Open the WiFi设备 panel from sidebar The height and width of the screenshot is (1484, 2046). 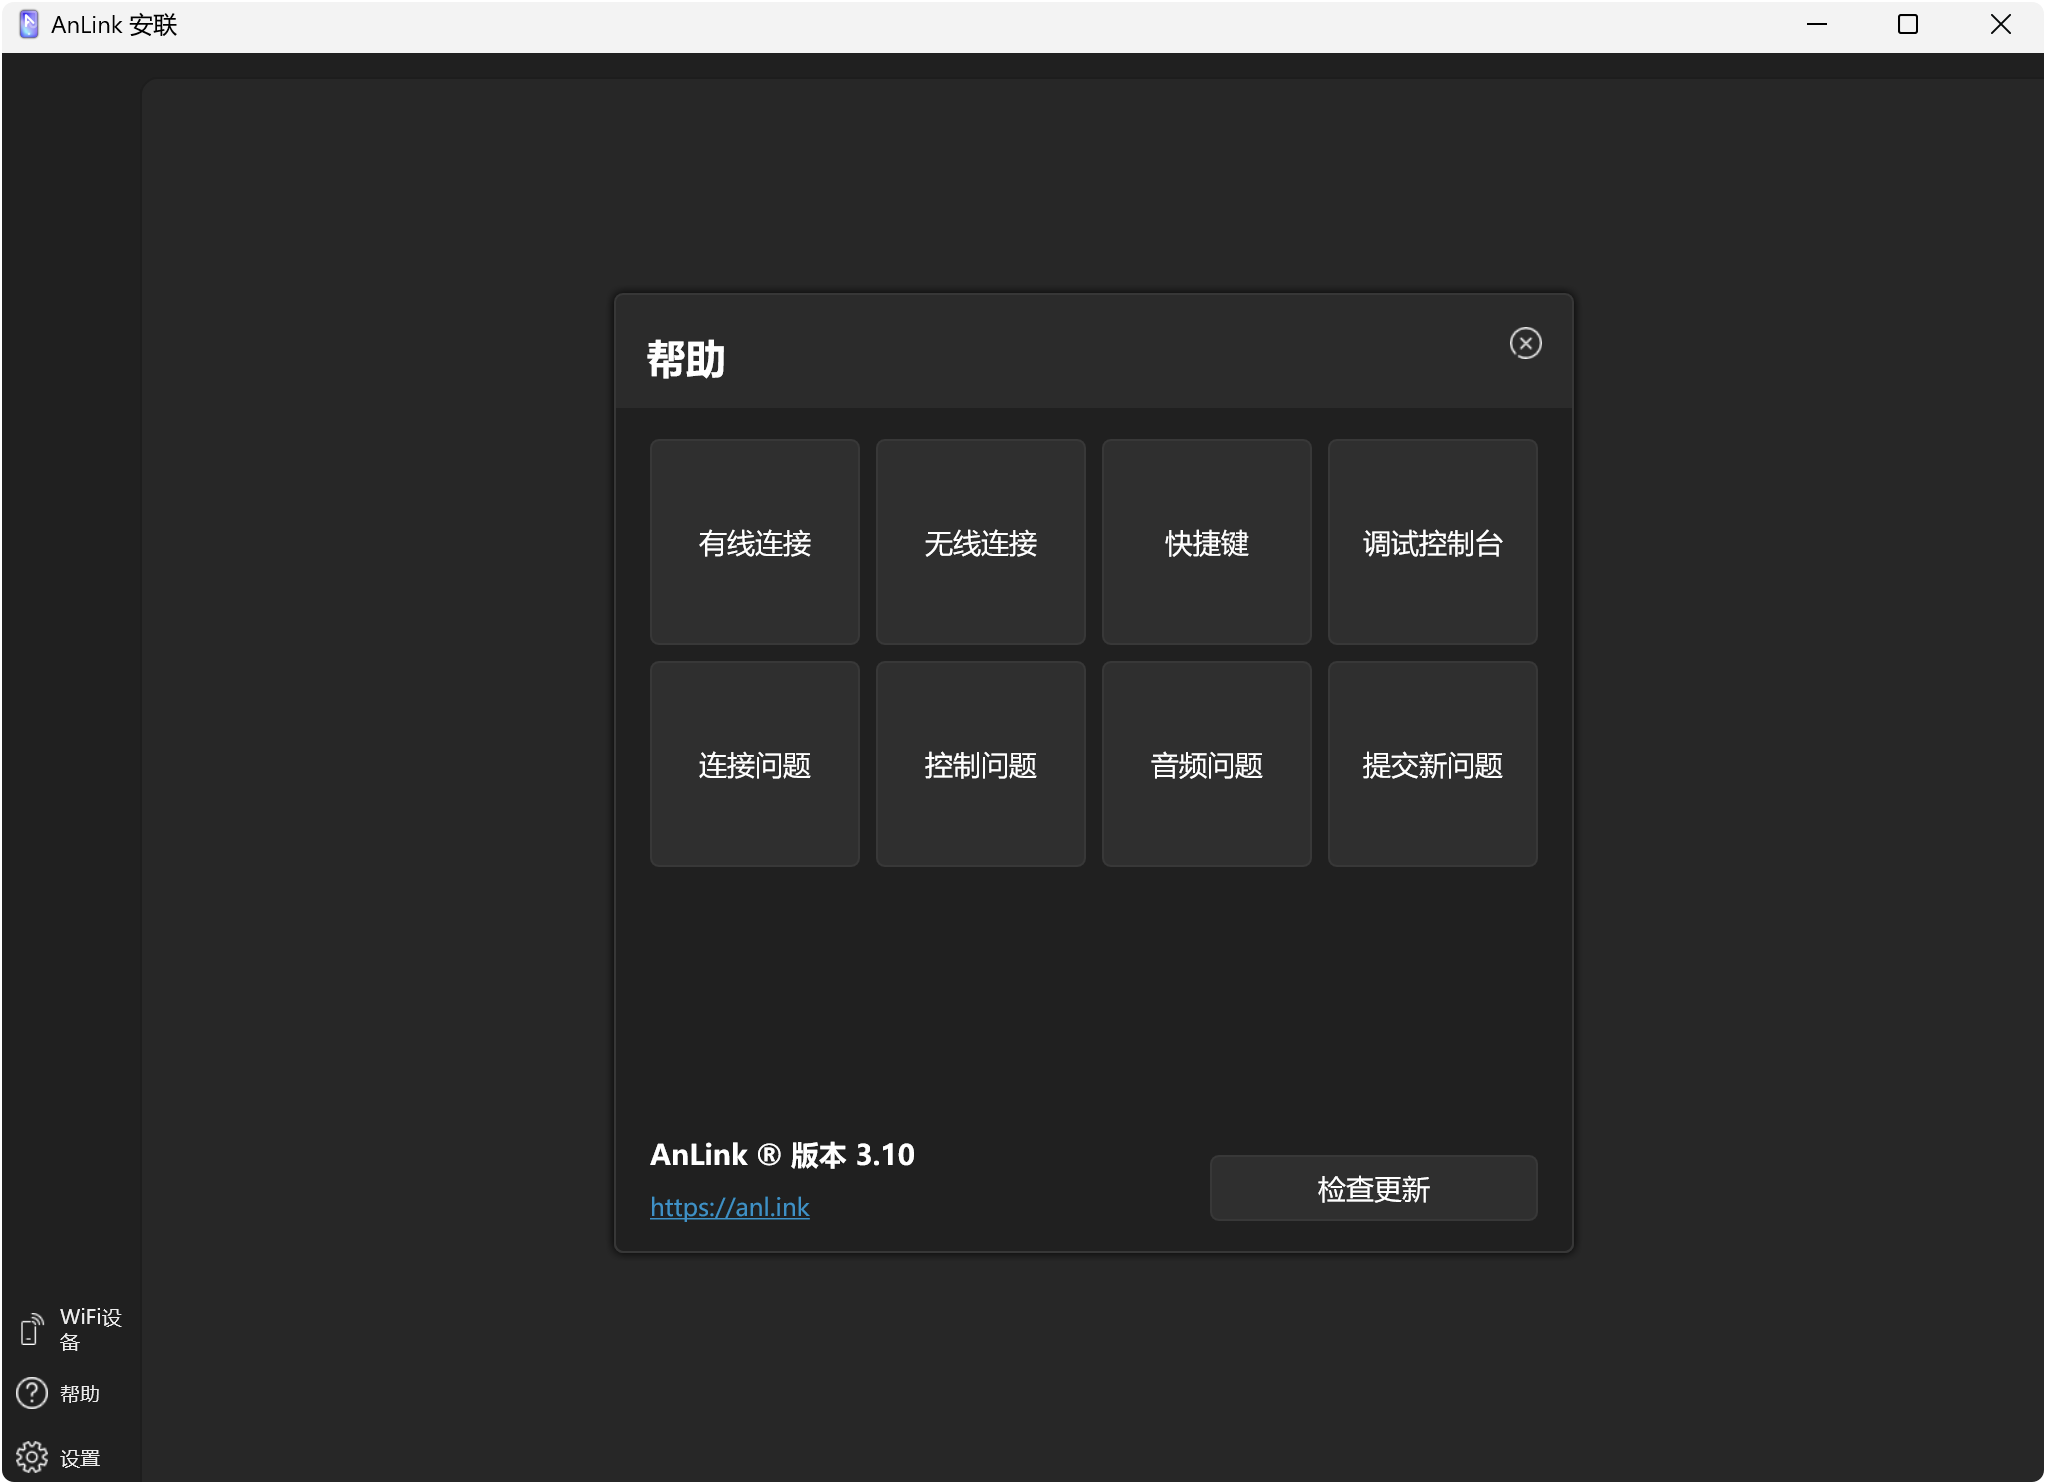pyautogui.click(x=88, y=1327)
